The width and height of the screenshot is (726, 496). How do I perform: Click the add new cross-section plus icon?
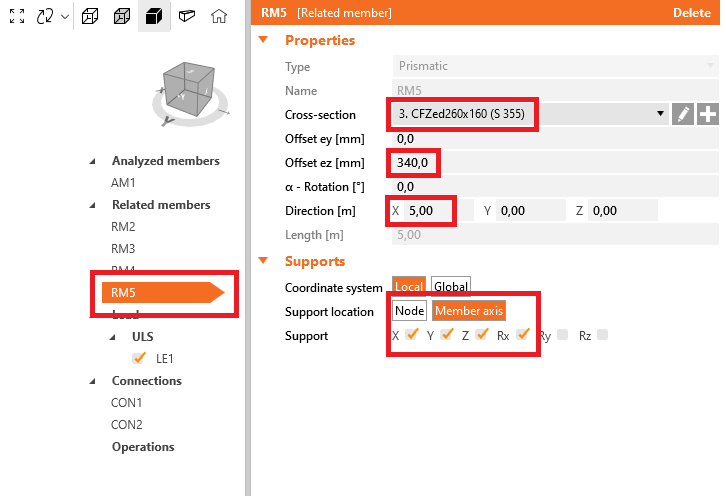point(707,114)
